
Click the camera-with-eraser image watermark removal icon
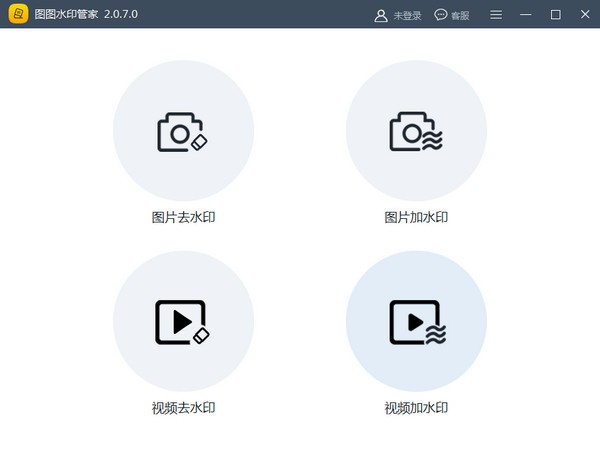pyautogui.click(x=182, y=133)
